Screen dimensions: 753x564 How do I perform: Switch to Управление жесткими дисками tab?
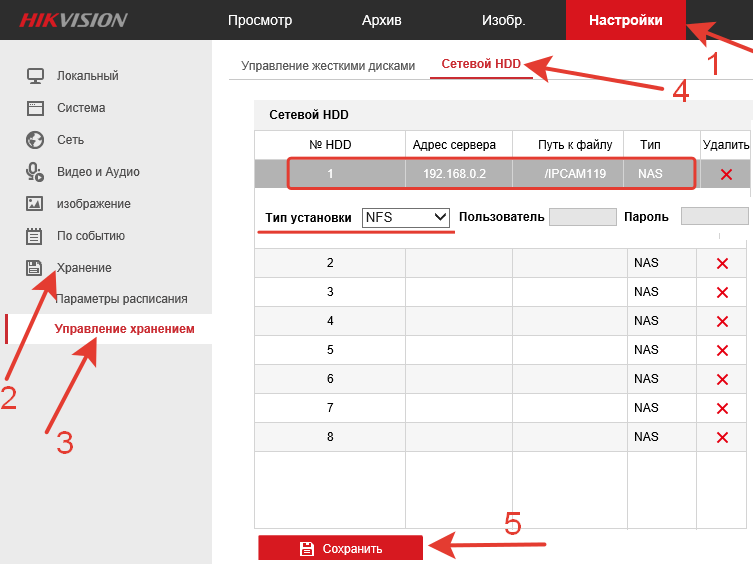click(x=328, y=66)
